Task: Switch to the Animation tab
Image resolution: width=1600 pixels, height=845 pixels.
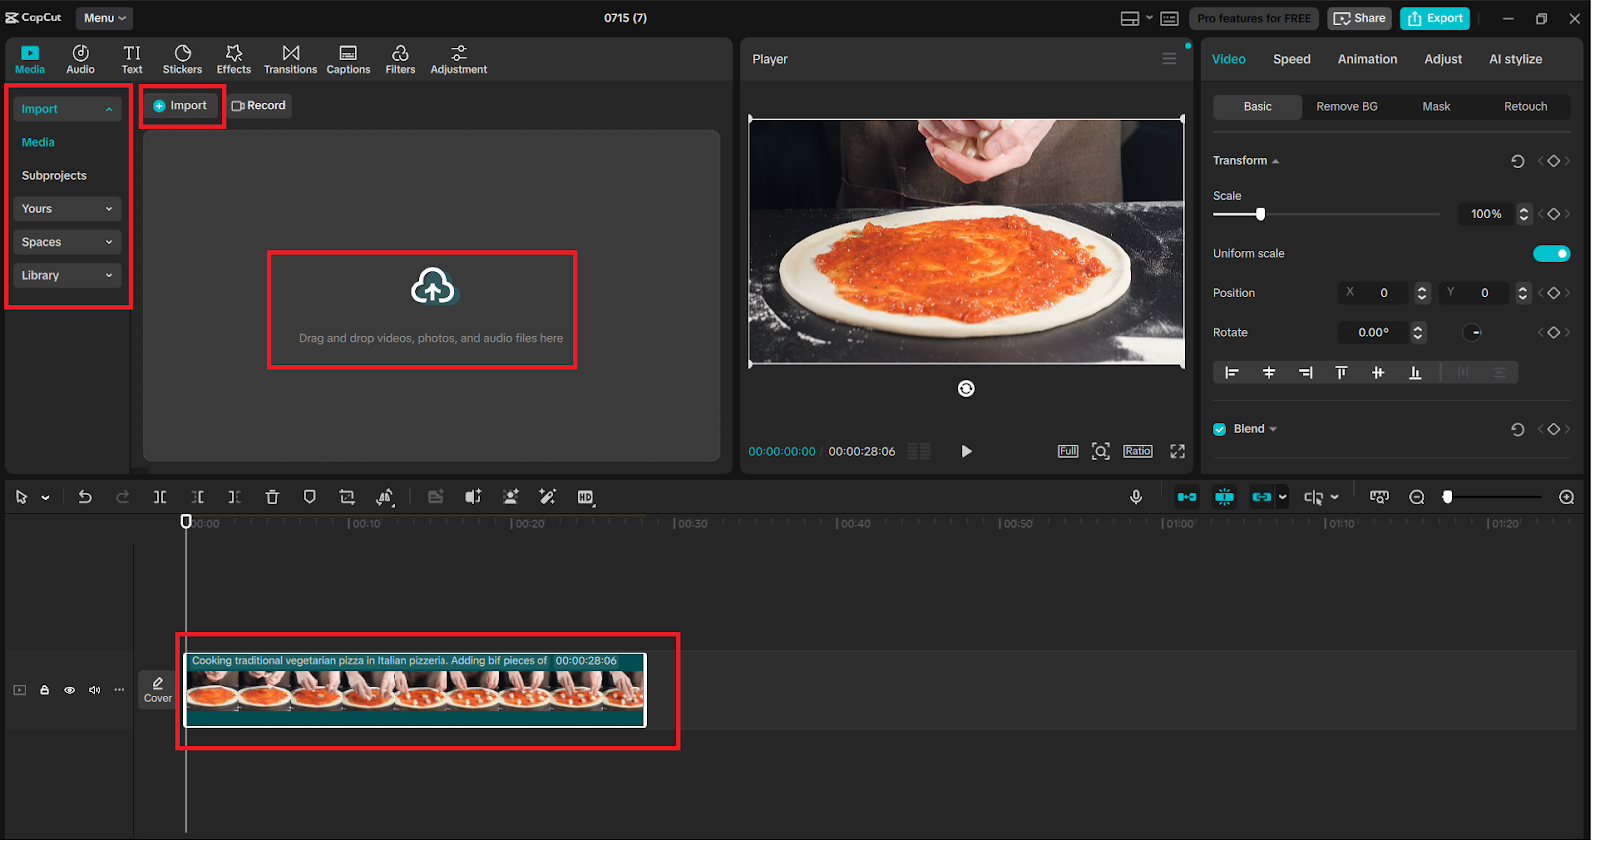Action: point(1367,59)
